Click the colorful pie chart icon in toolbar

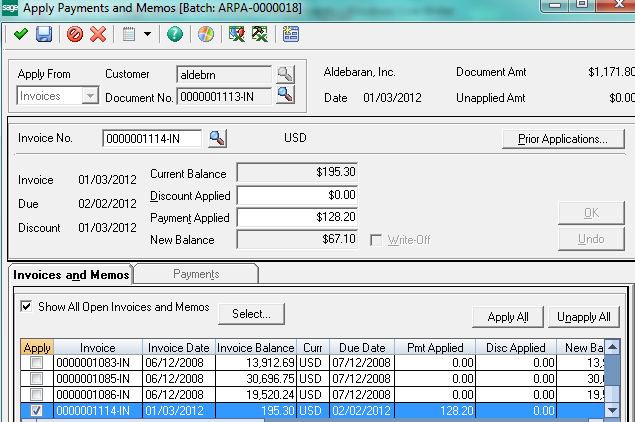[206, 35]
